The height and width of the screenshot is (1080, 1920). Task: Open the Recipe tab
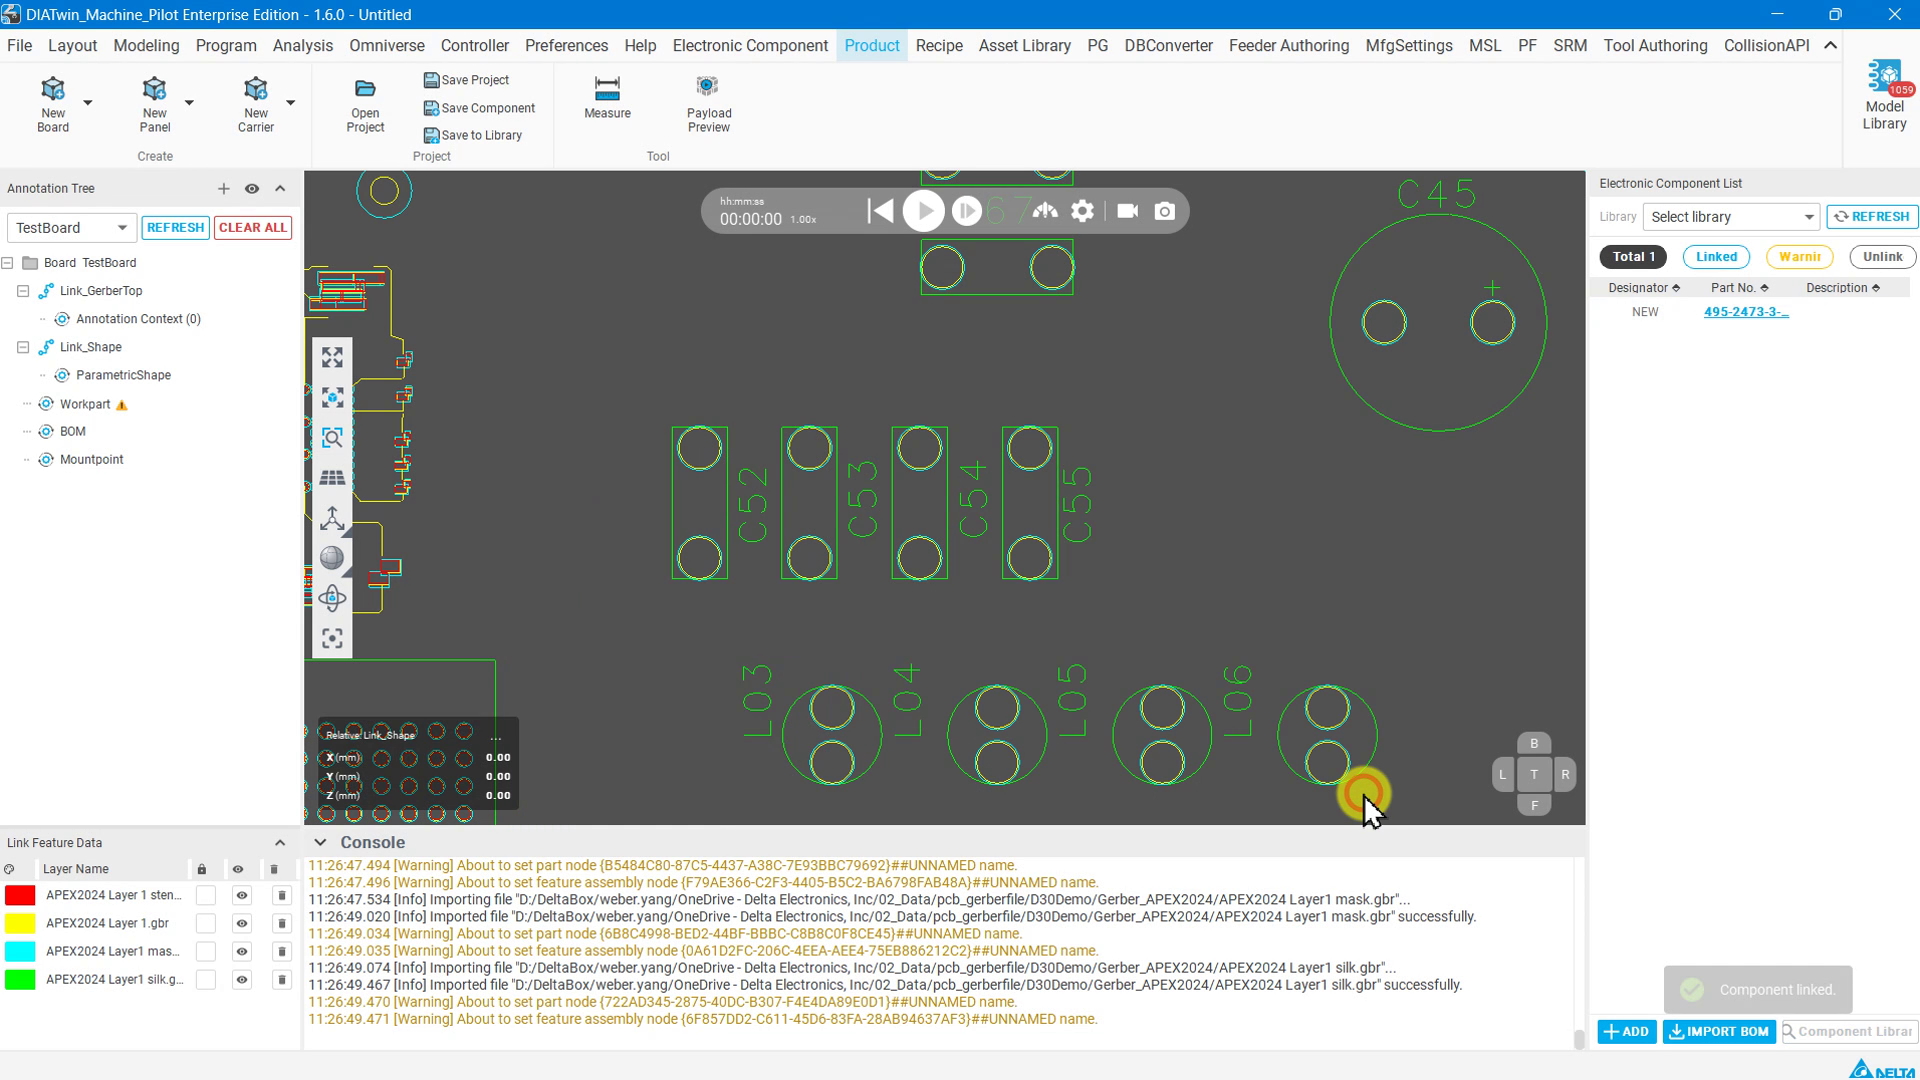click(x=939, y=46)
